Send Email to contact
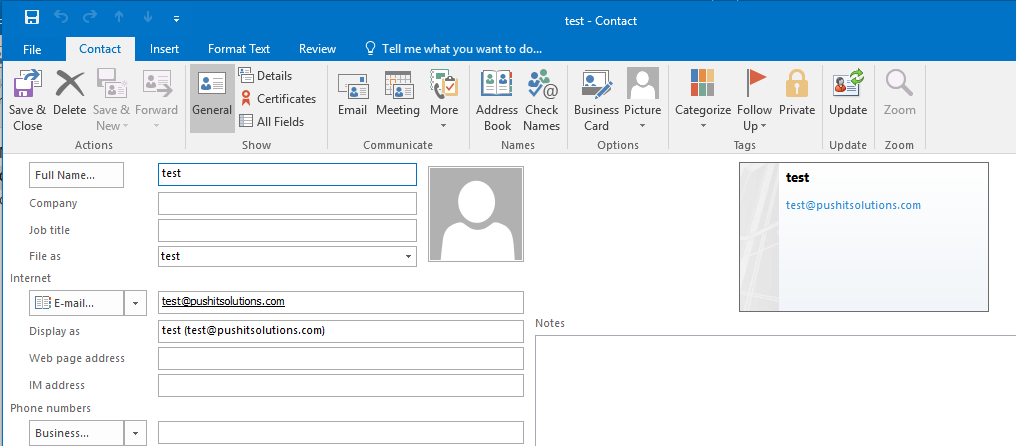 click(x=352, y=94)
